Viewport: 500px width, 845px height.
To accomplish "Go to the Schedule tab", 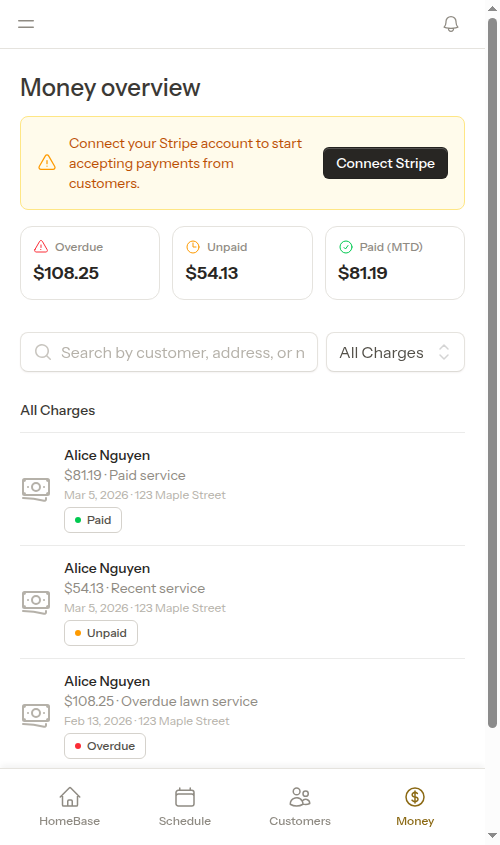I will coord(185,806).
